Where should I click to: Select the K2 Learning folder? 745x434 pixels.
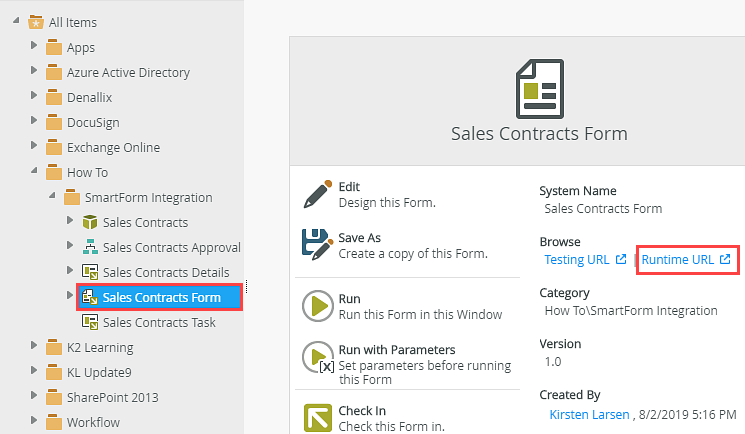pos(100,348)
